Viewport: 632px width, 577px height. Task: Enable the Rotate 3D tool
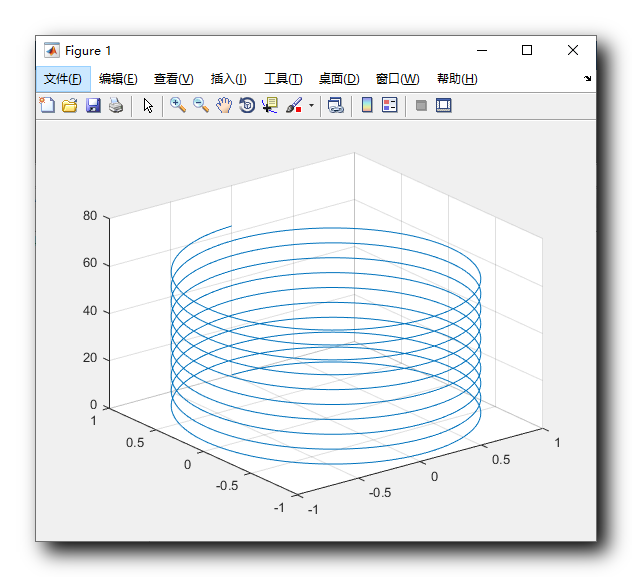(x=247, y=106)
